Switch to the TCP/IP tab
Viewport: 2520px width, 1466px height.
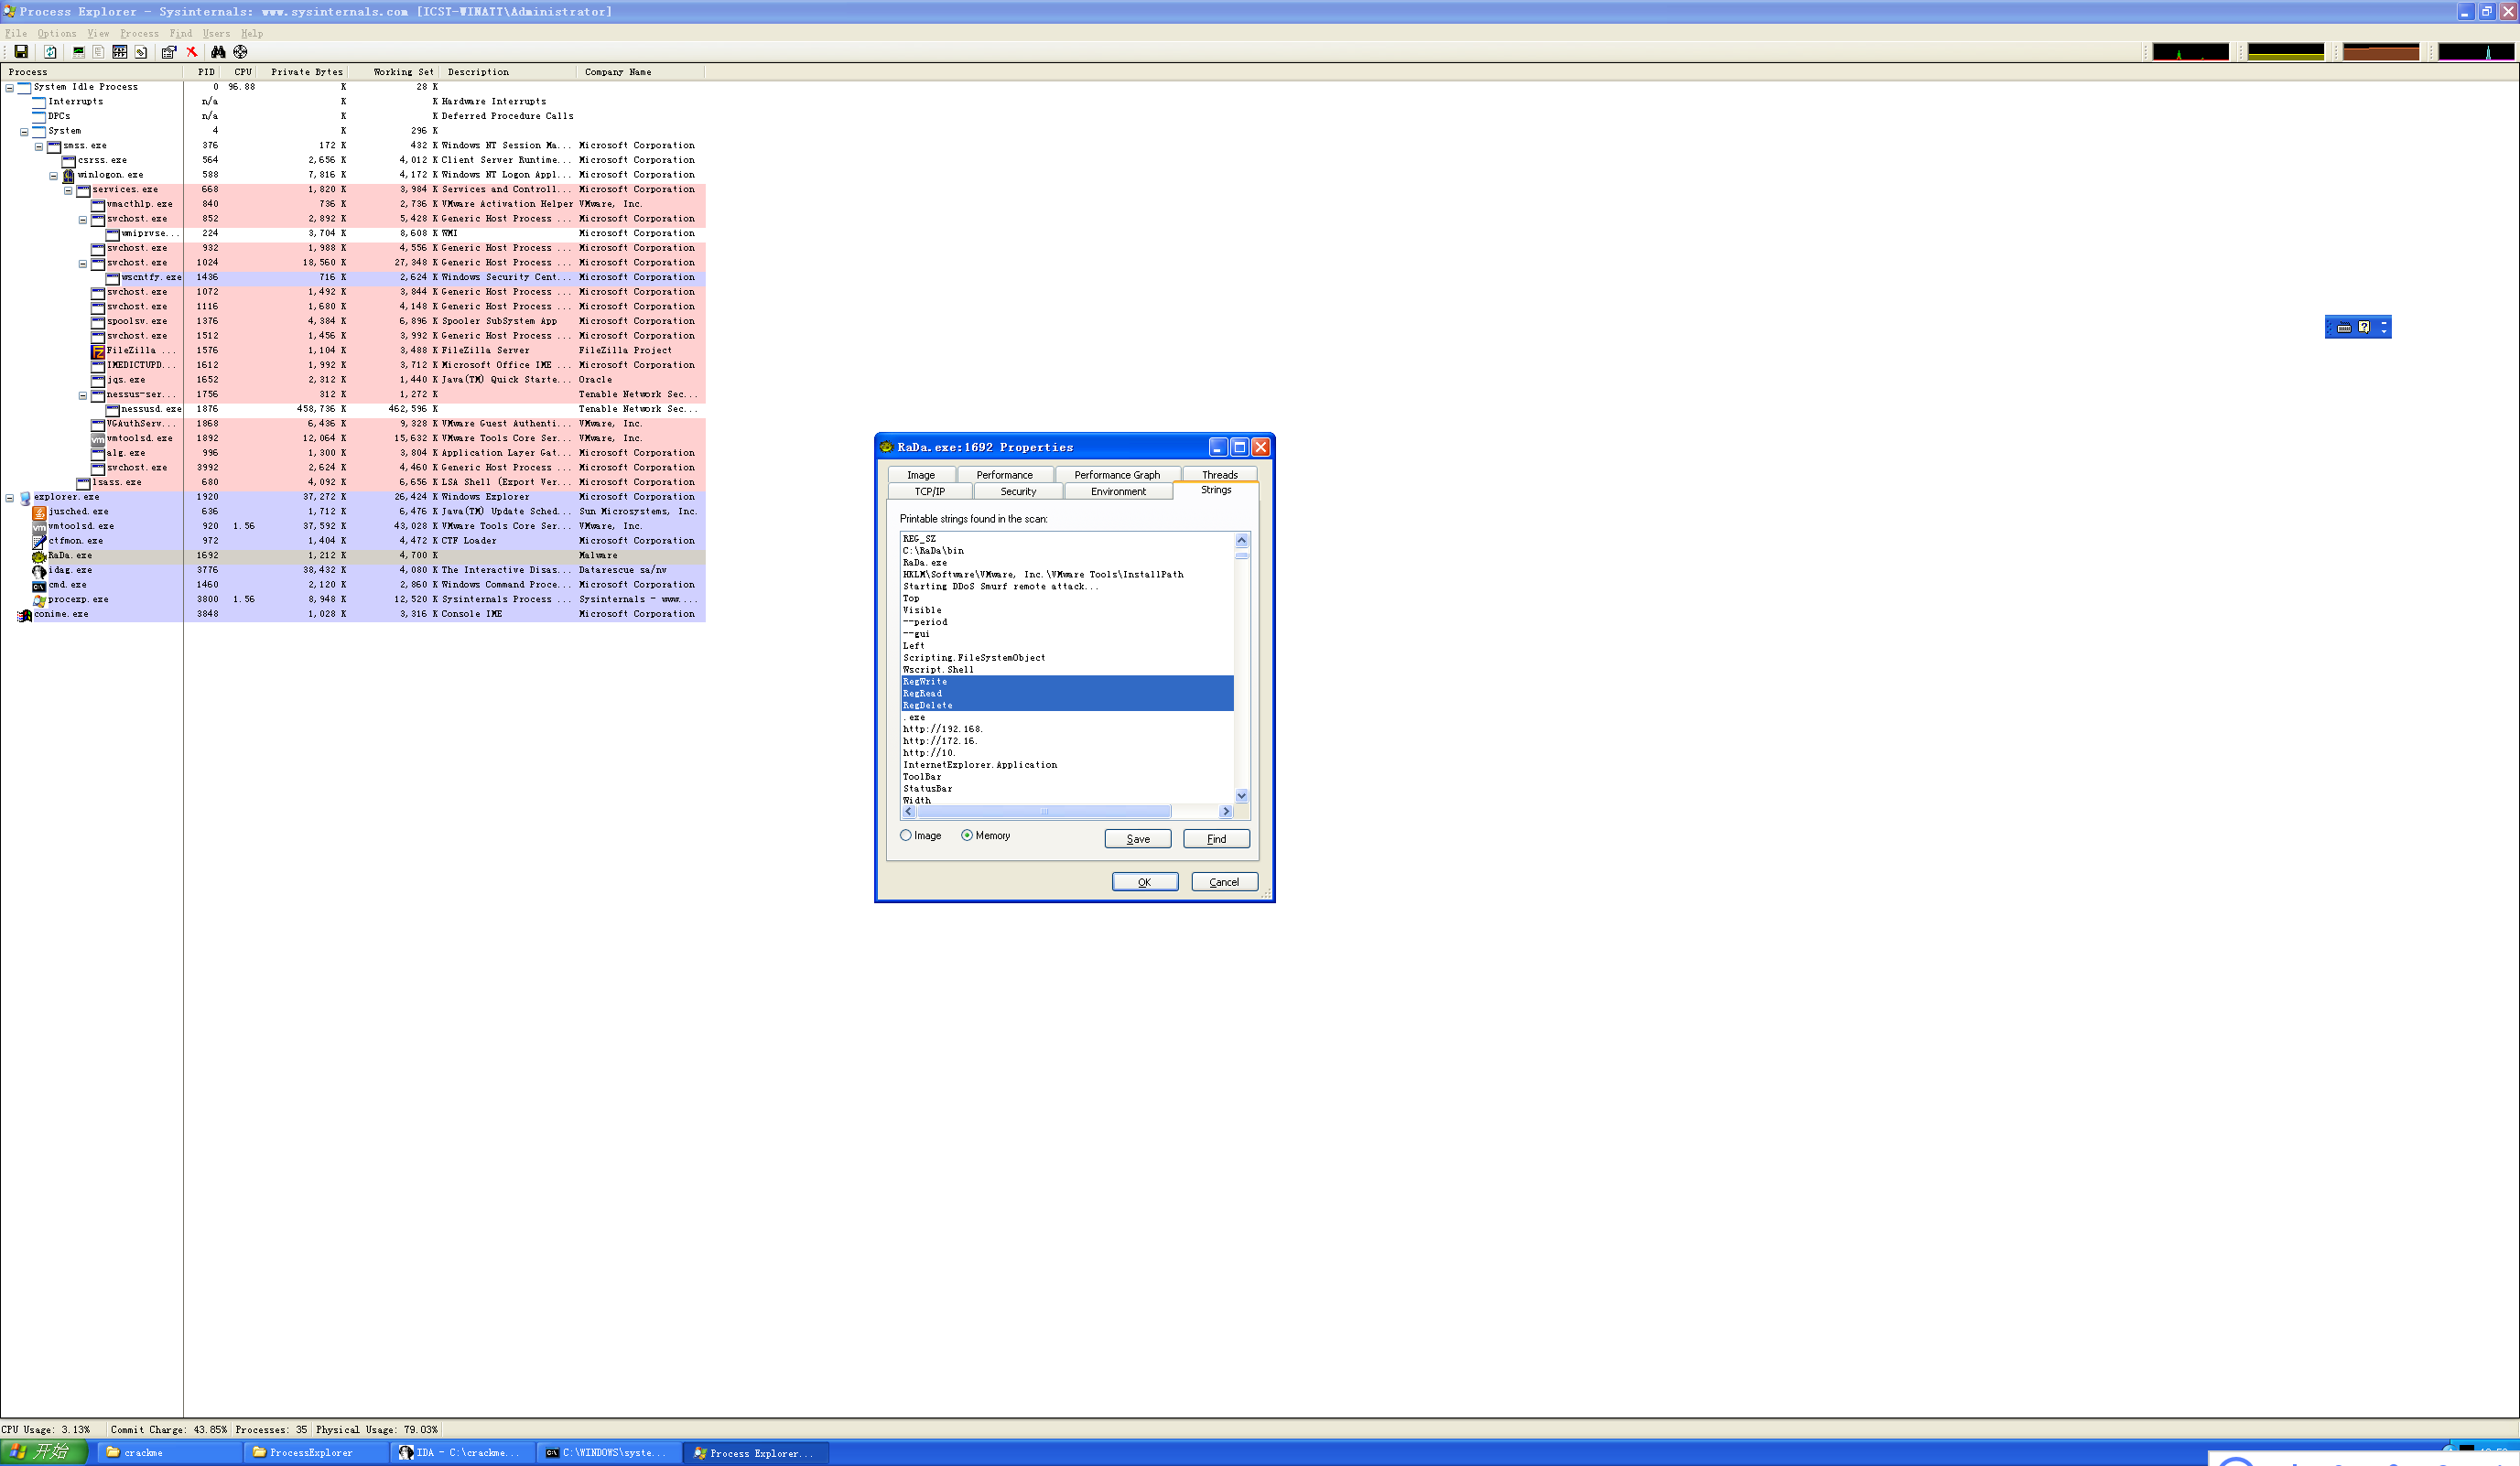pos(929,491)
